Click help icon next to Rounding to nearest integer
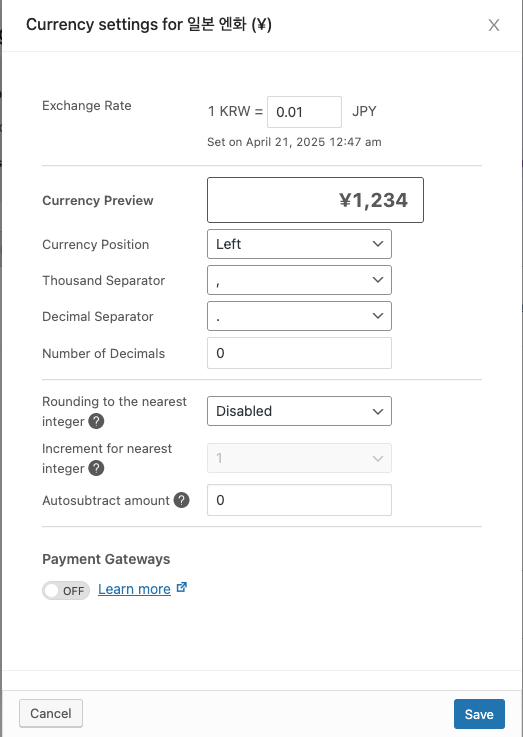 tap(96, 421)
